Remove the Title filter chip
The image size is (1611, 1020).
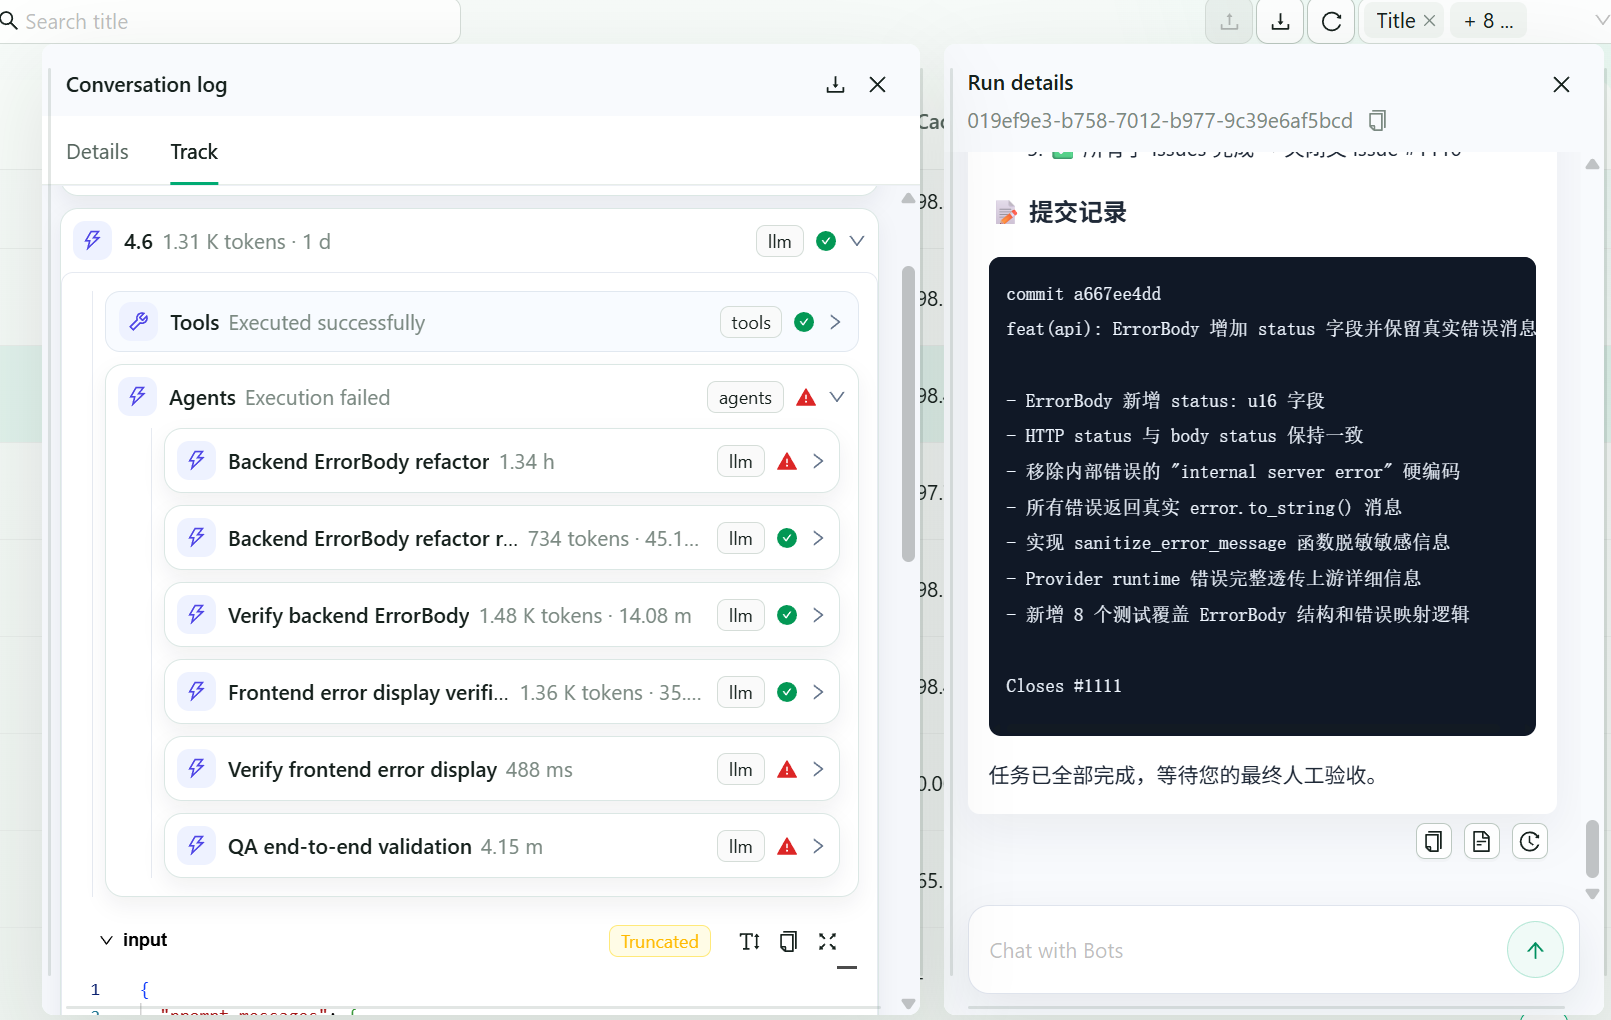click(x=1429, y=21)
